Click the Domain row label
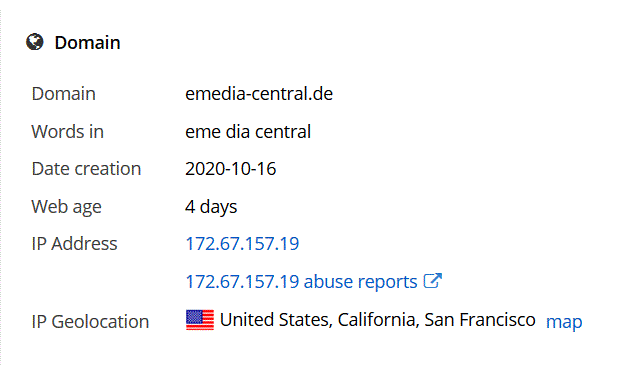The width and height of the screenshot is (620, 366). [x=63, y=94]
